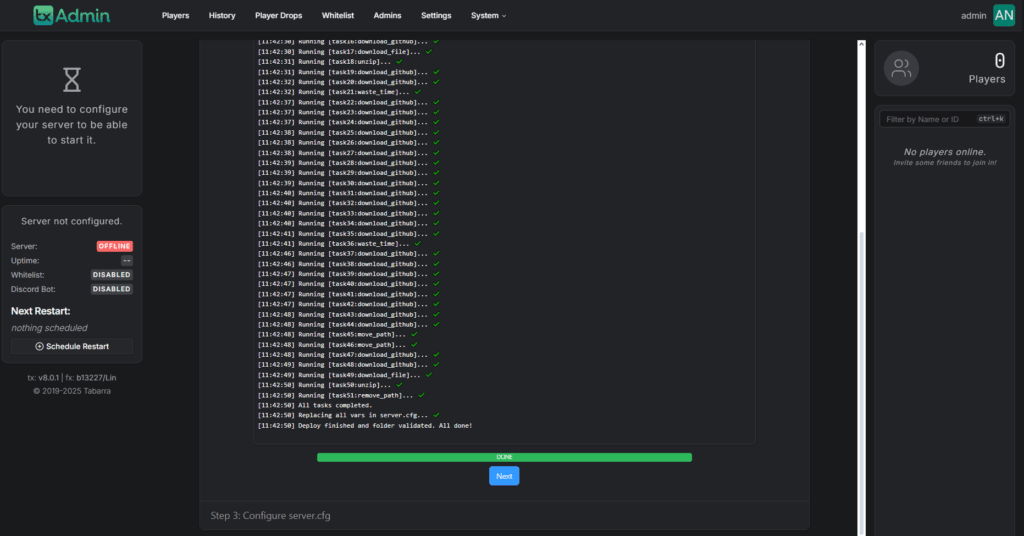Click the players group icon
The image size is (1024, 536).
[x=902, y=68]
